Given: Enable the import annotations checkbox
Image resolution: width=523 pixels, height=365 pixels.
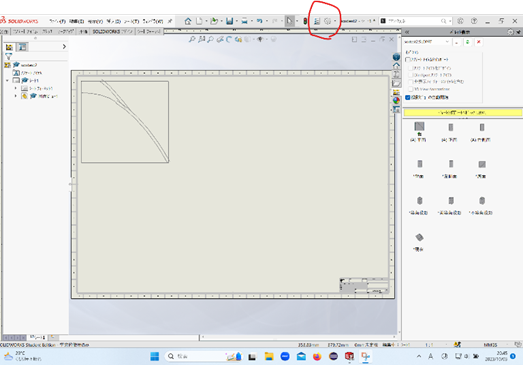Looking at the screenshot, I should (x=408, y=60).
